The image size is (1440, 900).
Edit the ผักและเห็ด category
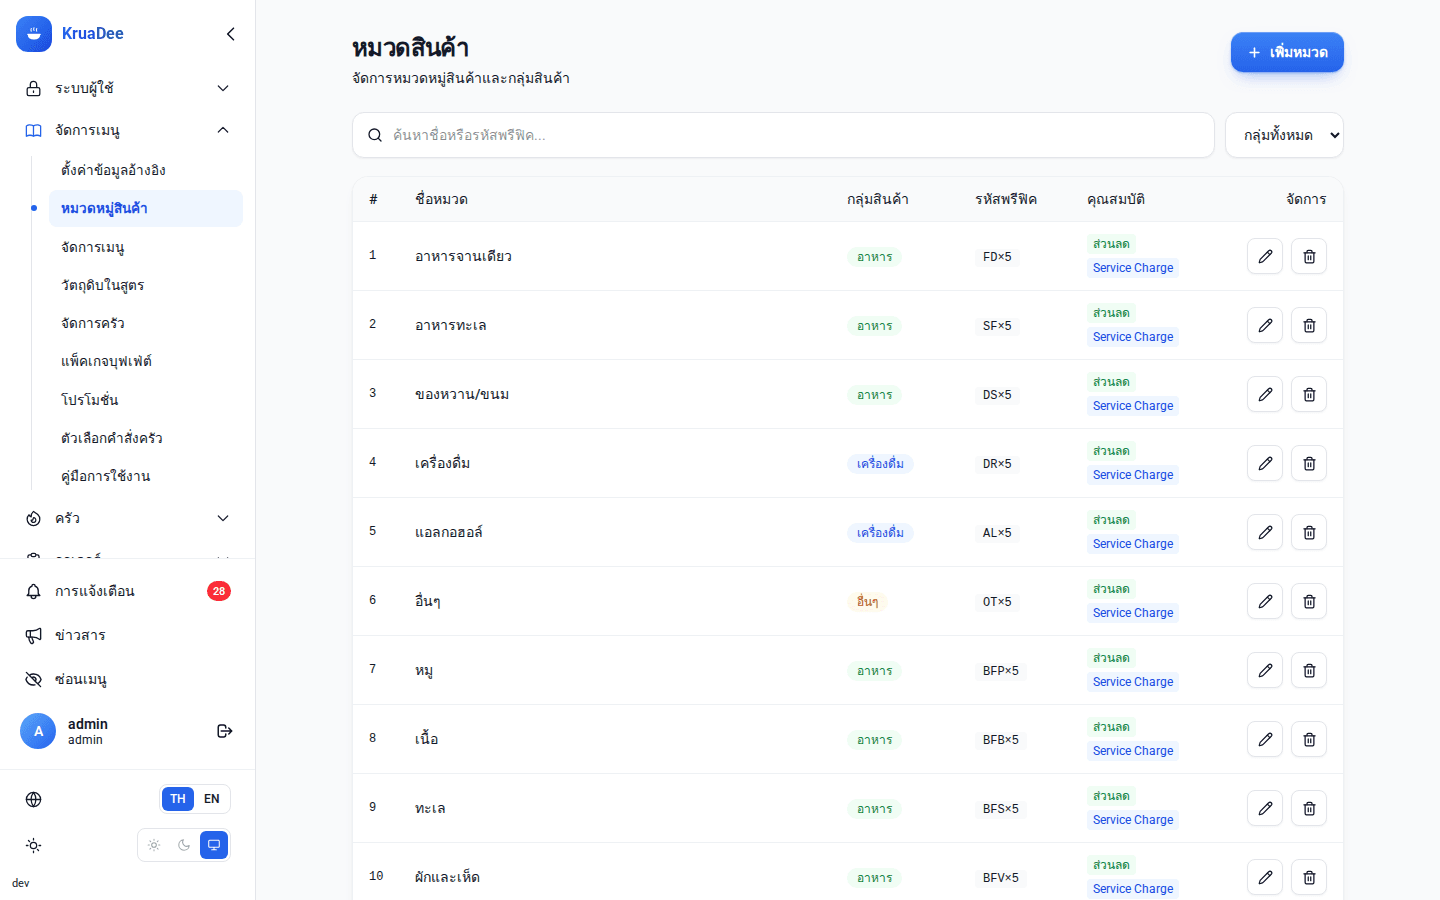pyautogui.click(x=1265, y=878)
